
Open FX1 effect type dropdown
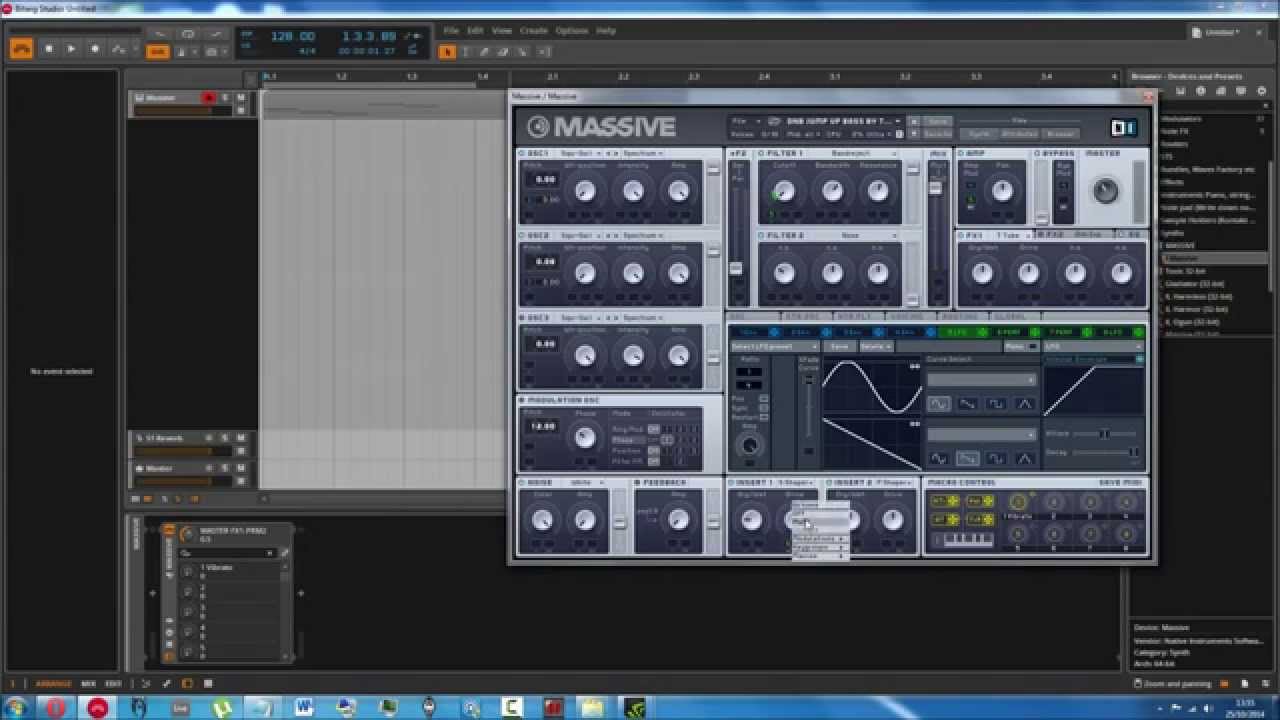(1012, 236)
